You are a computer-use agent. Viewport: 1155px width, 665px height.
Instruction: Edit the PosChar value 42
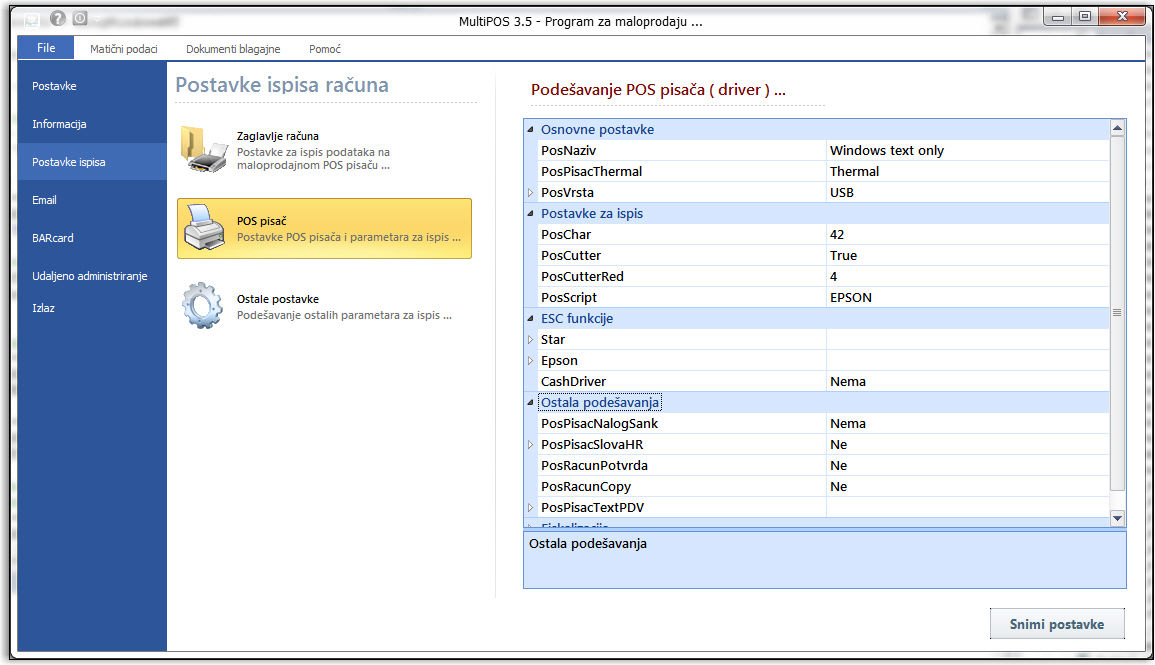pos(967,235)
